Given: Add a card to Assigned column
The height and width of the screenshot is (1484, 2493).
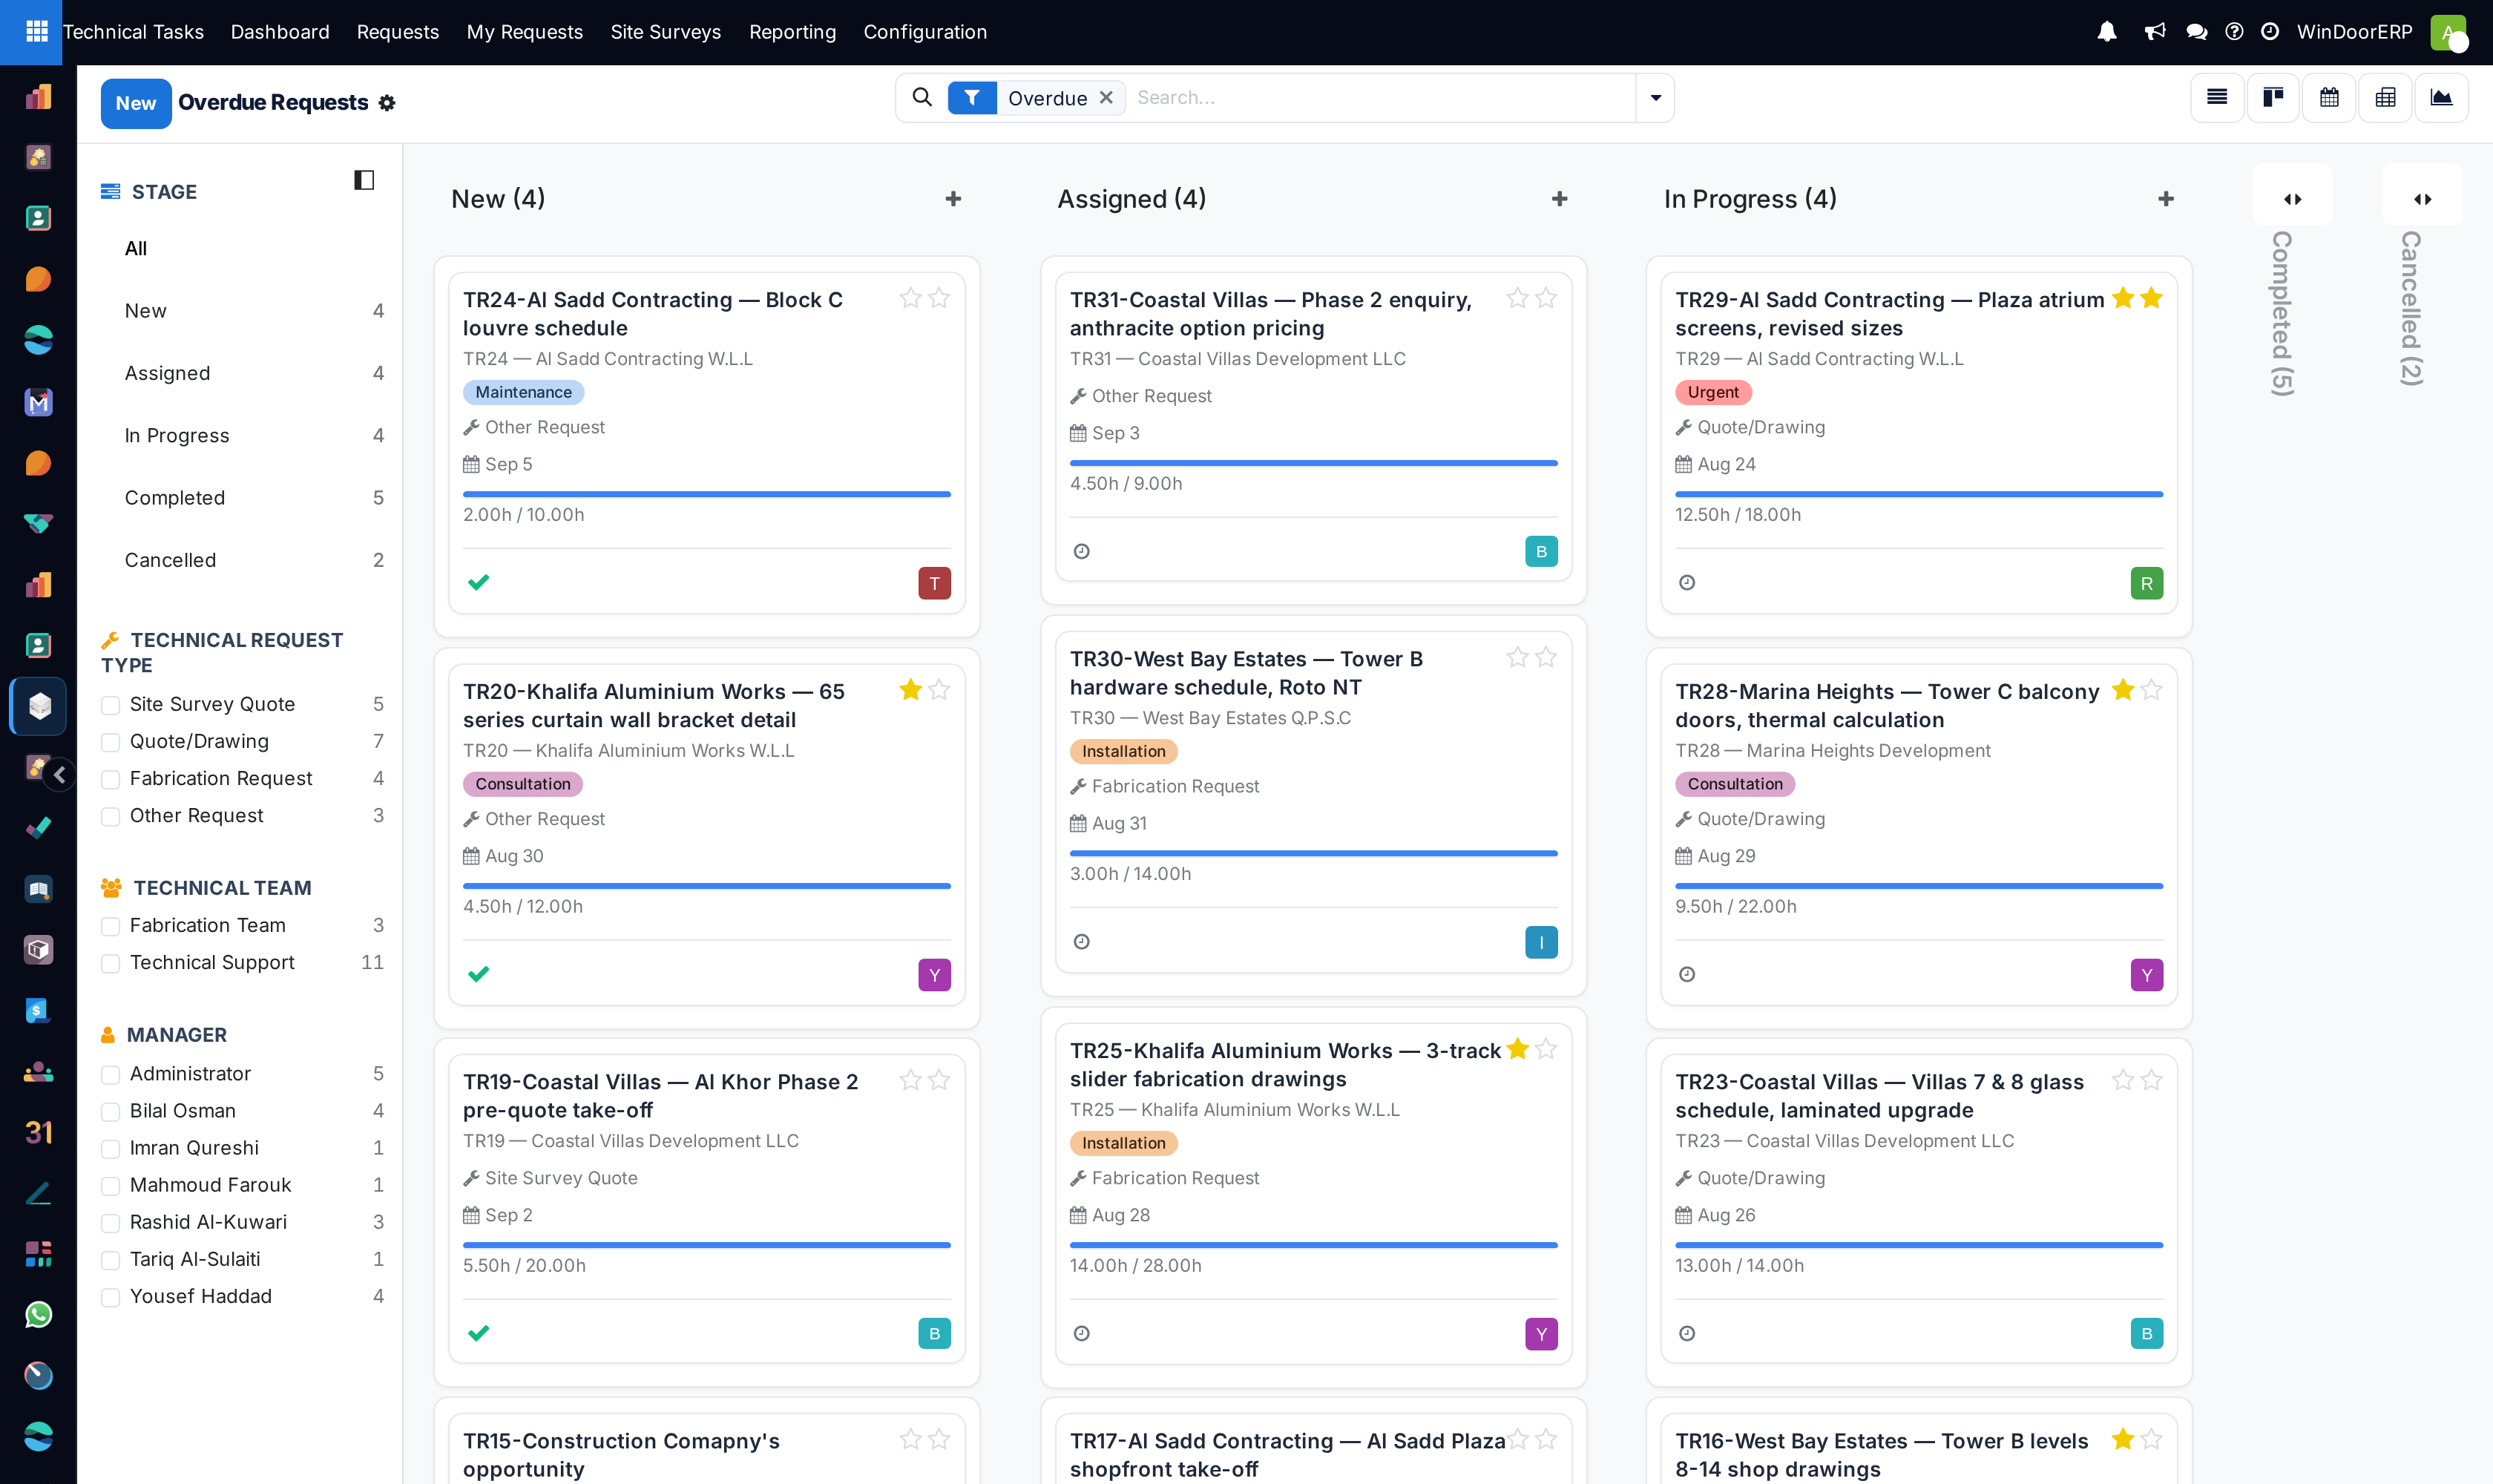Looking at the screenshot, I should pyautogui.click(x=1559, y=199).
